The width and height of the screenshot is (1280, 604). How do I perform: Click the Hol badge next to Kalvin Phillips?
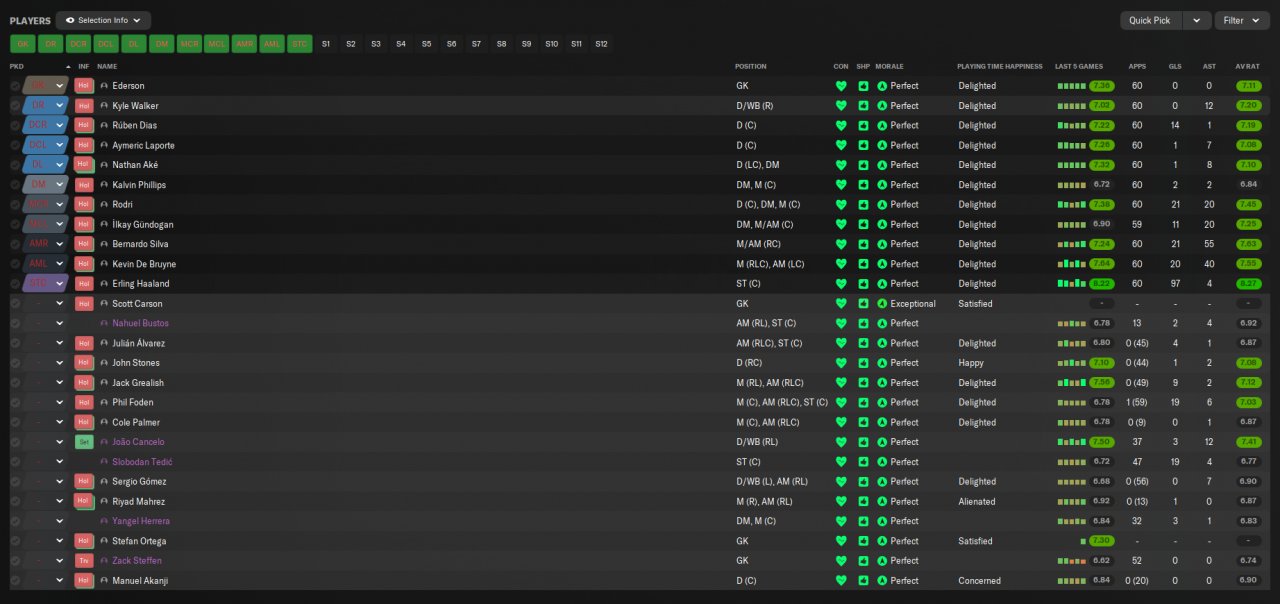(84, 185)
